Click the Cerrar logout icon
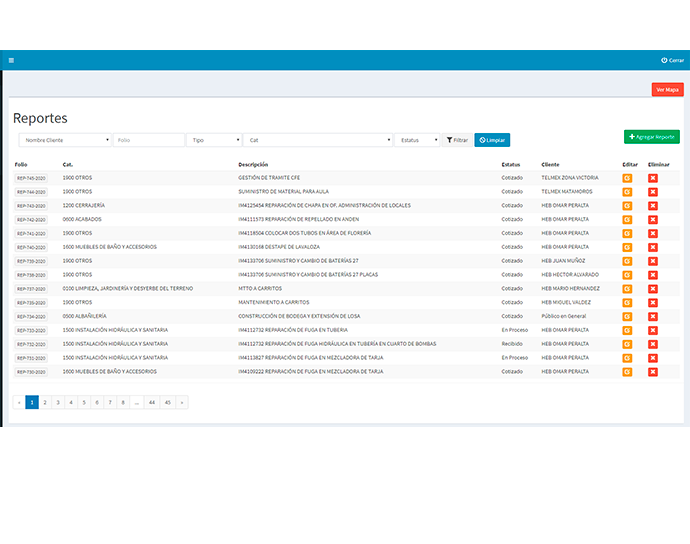Image resolution: width=690 pixels, height=544 pixels. (x=664, y=60)
